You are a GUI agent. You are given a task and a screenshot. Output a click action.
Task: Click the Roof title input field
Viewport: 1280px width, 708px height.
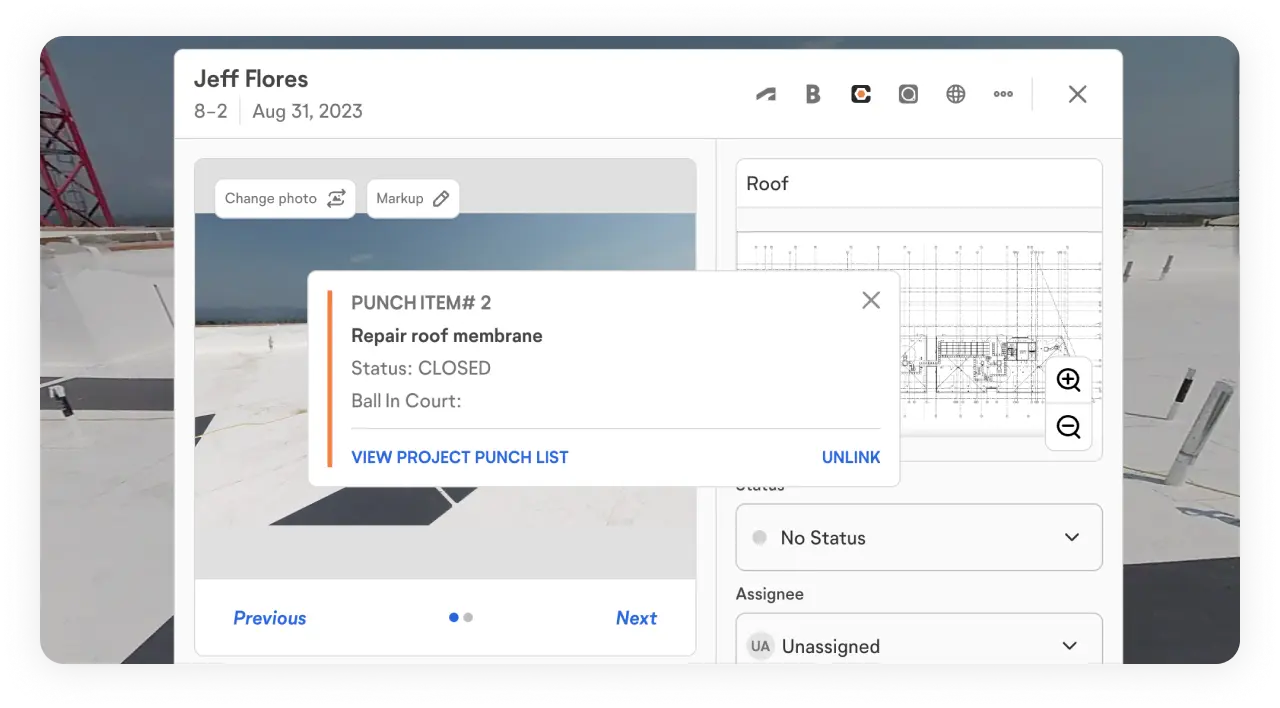[919, 184]
